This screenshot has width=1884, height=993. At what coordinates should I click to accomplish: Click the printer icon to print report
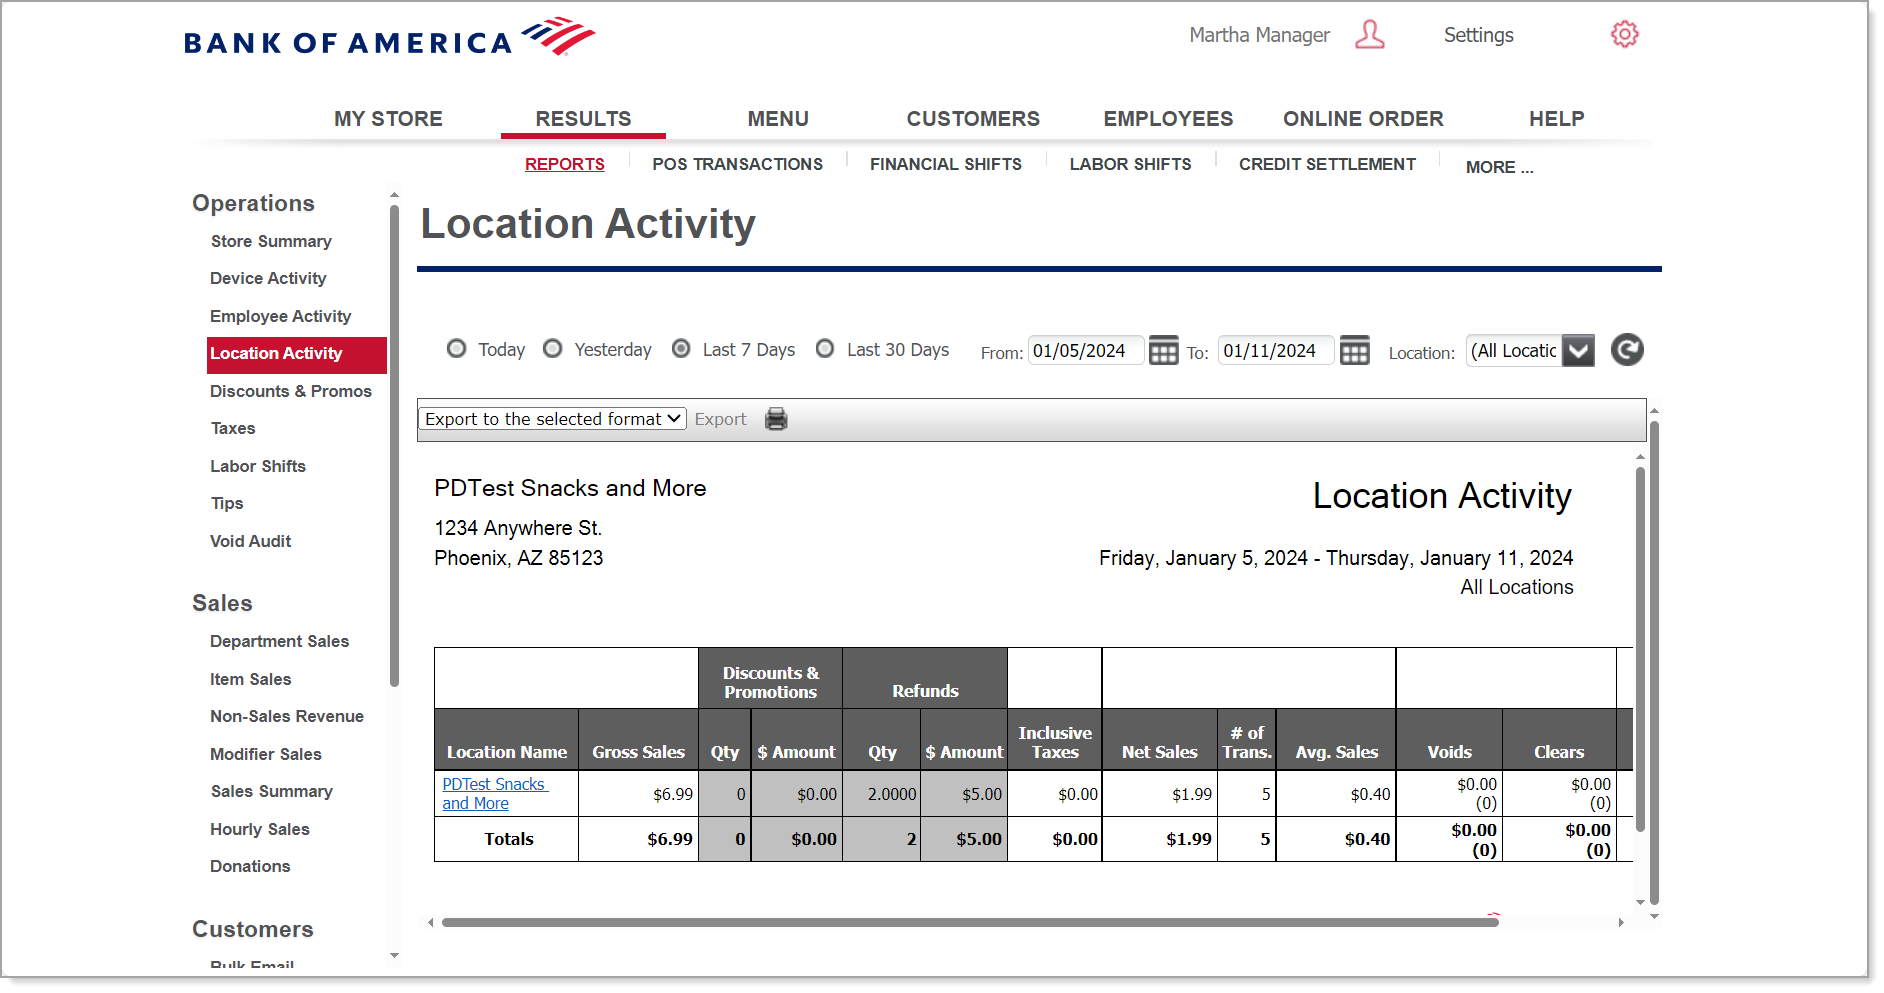(x=776, y=419)
